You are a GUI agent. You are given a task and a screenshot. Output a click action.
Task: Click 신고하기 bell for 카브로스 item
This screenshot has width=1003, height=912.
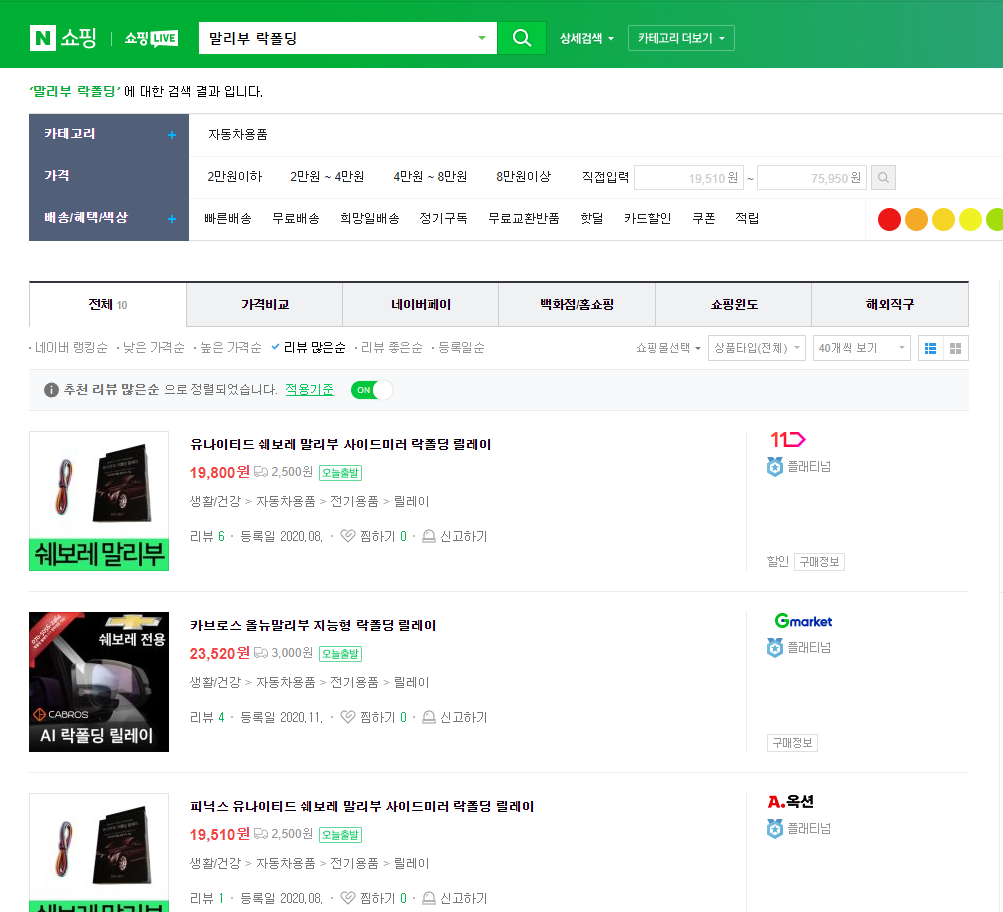coord(429,717)
